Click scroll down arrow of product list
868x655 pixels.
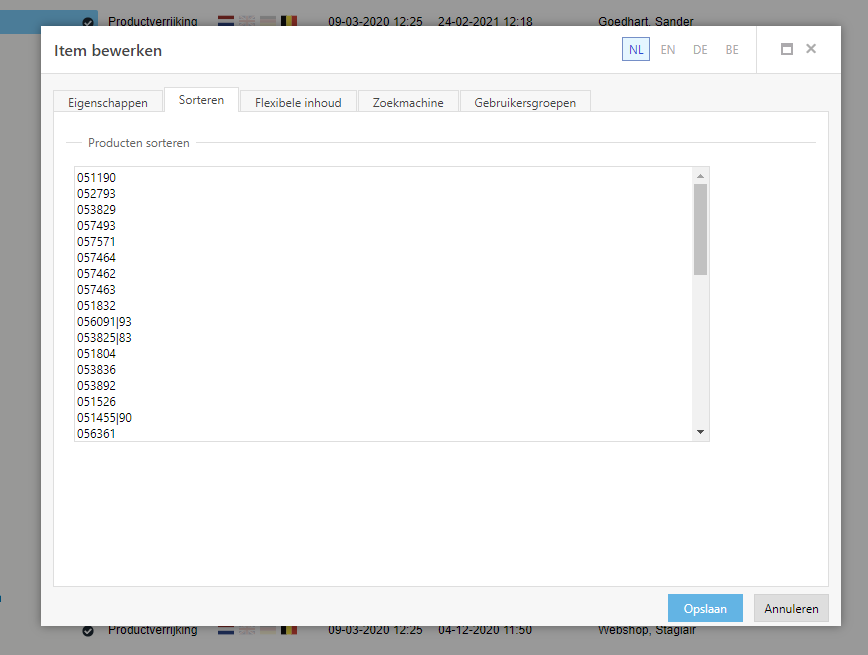coord(700,432)
